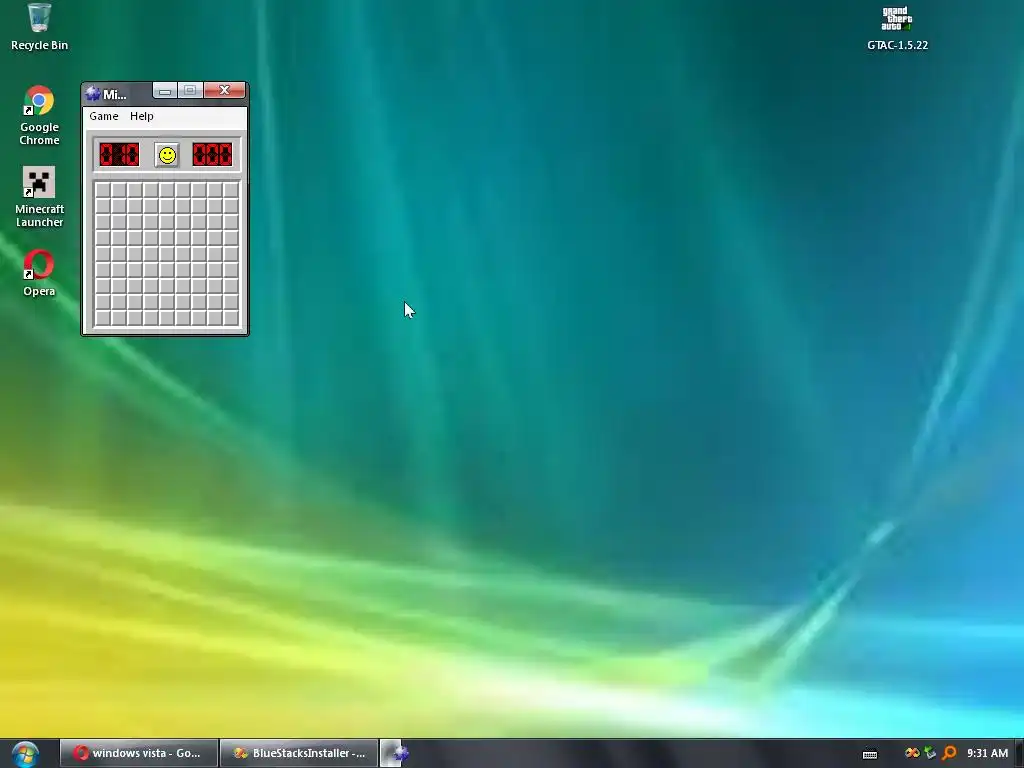
Task: Open the Windows Start orb
Action: click(25, 754)
